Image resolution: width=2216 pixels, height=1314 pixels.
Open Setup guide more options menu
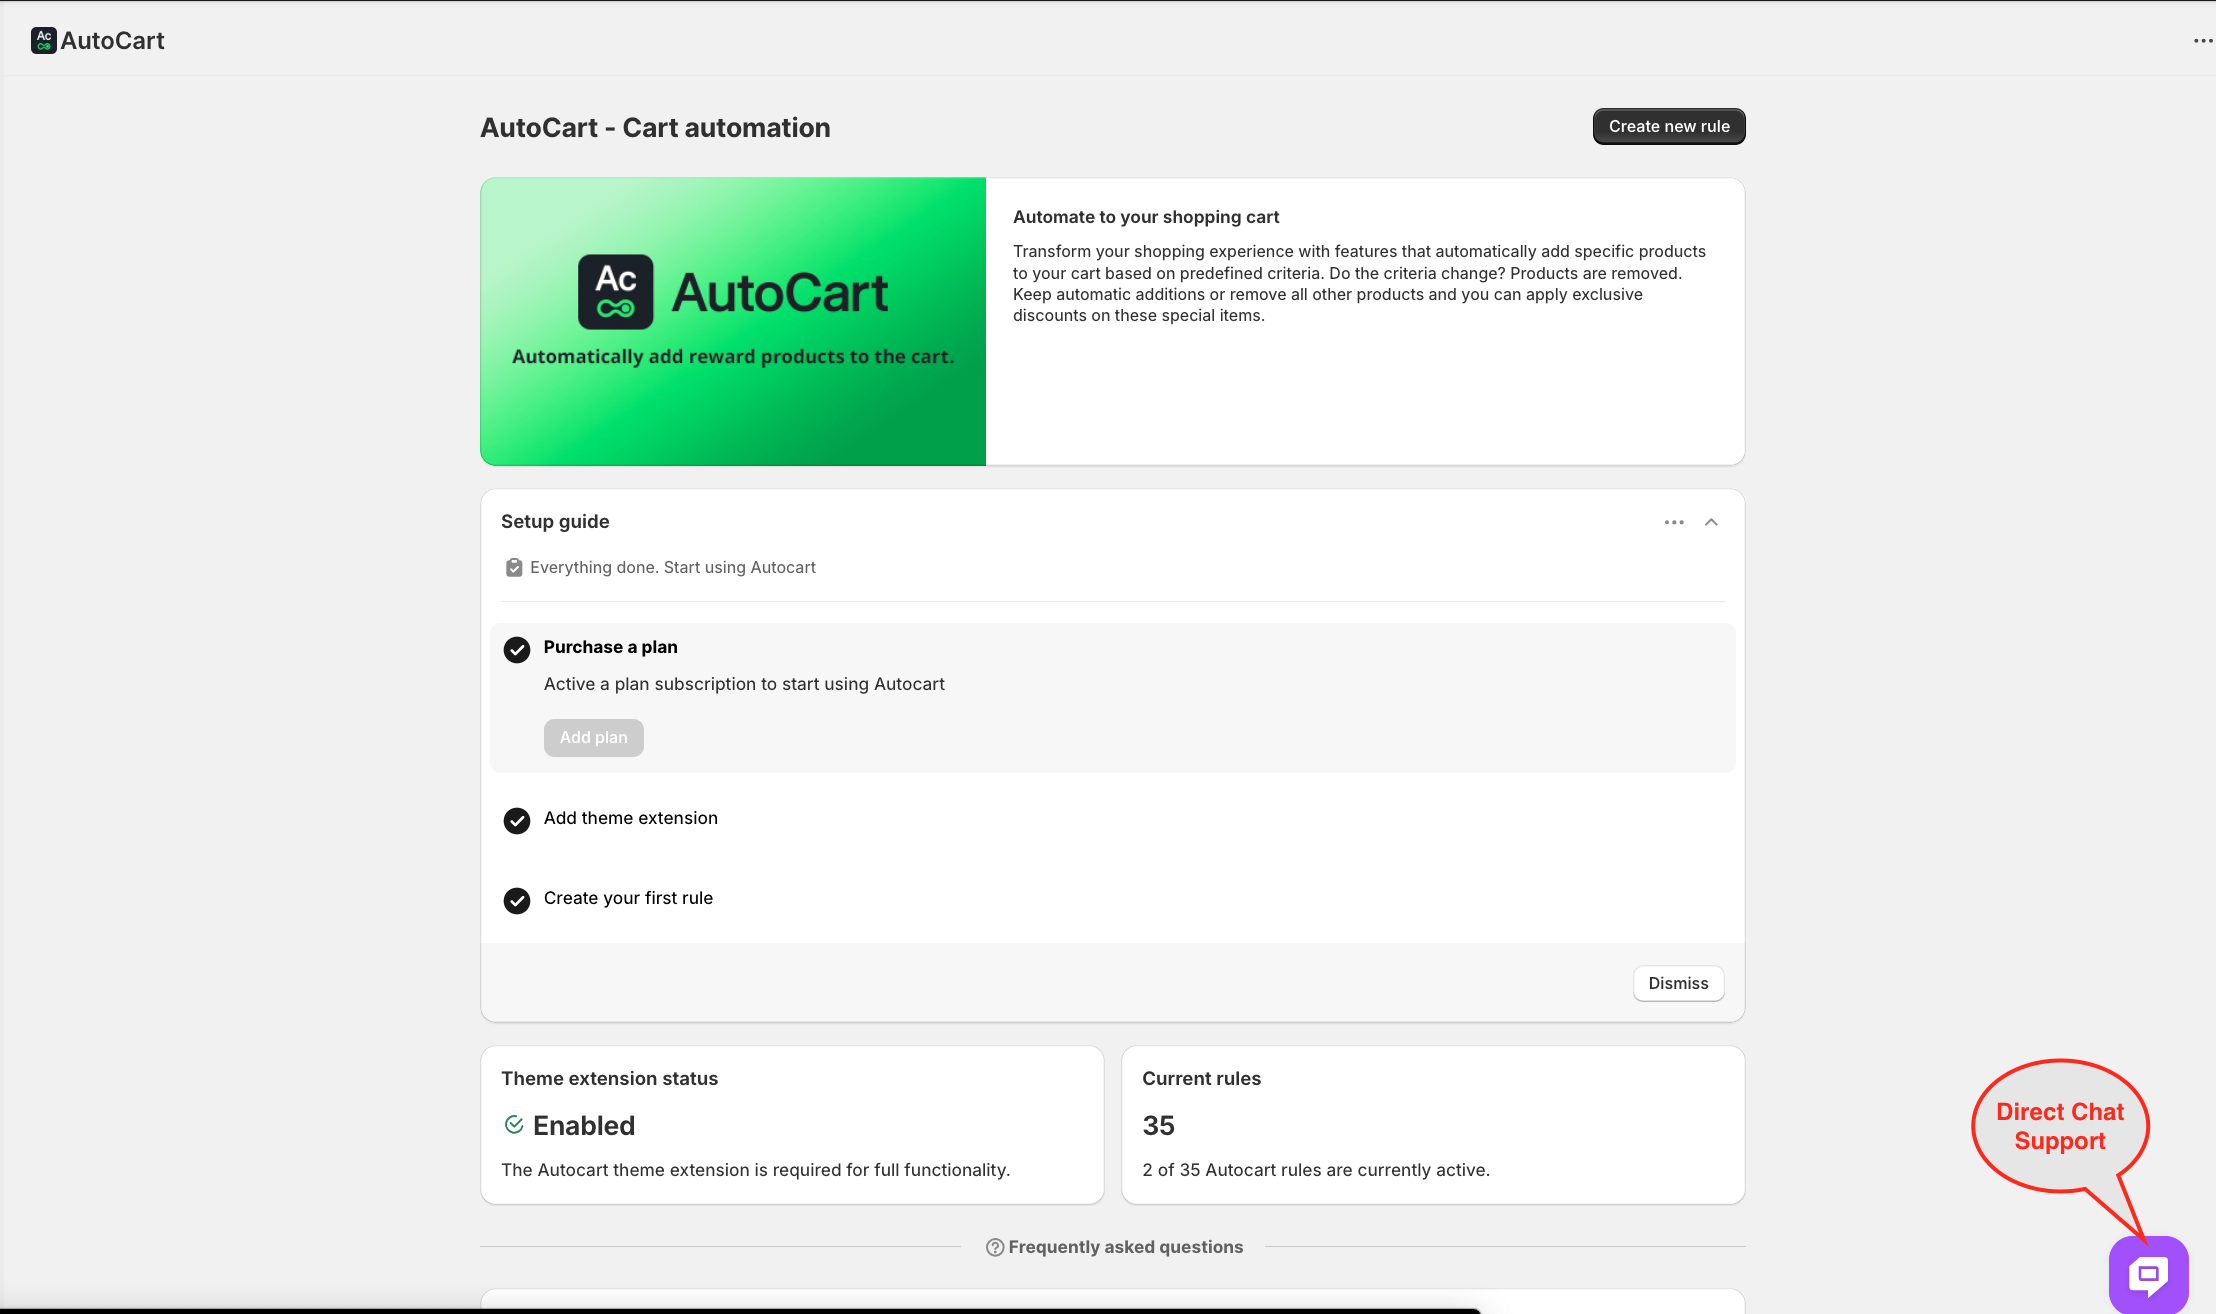1674,522
